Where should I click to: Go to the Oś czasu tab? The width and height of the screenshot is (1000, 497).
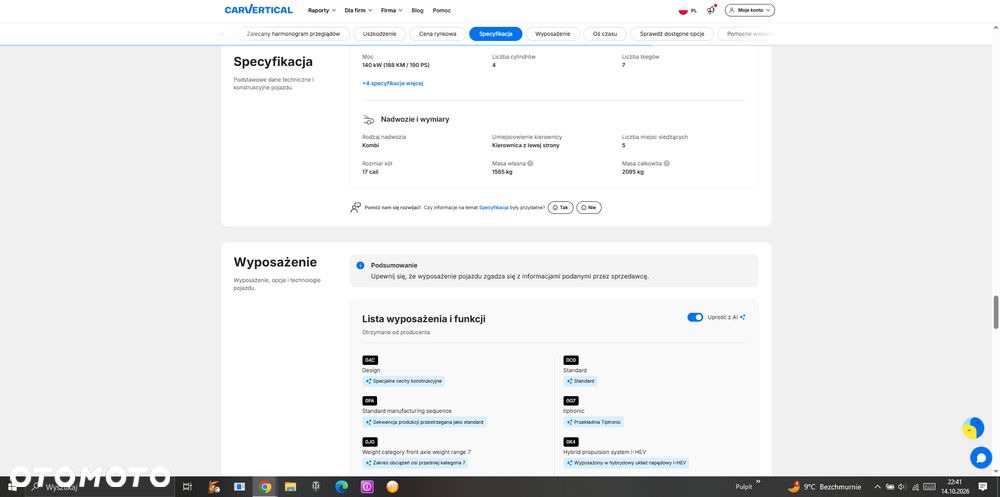coord(605,34)
